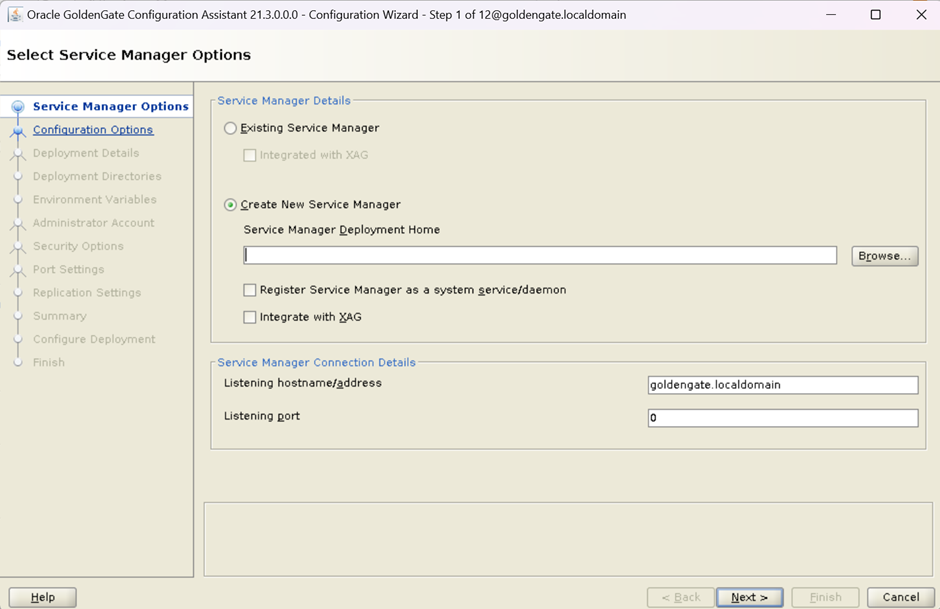Click the Java icon in title bar
940x609 pixels.
15,15
